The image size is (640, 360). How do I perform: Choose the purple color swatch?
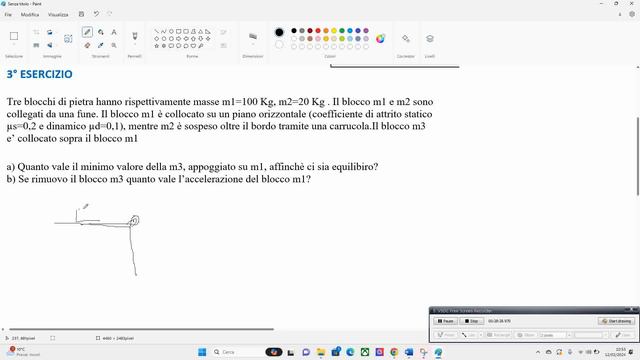pyautogui.click(x=366, y=31)
